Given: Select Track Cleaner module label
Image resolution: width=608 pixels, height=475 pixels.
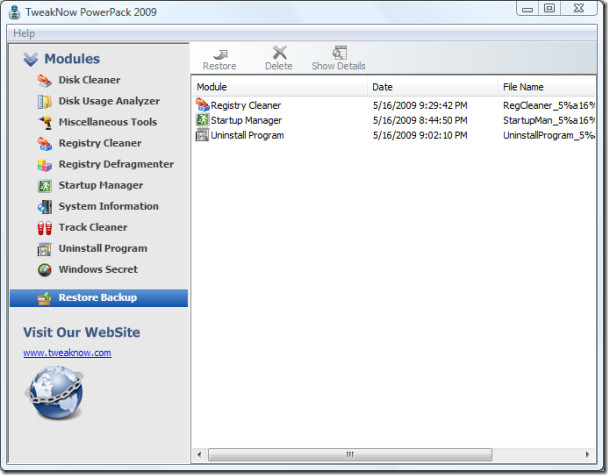Looking at the screenshot, I should [93, 227].
